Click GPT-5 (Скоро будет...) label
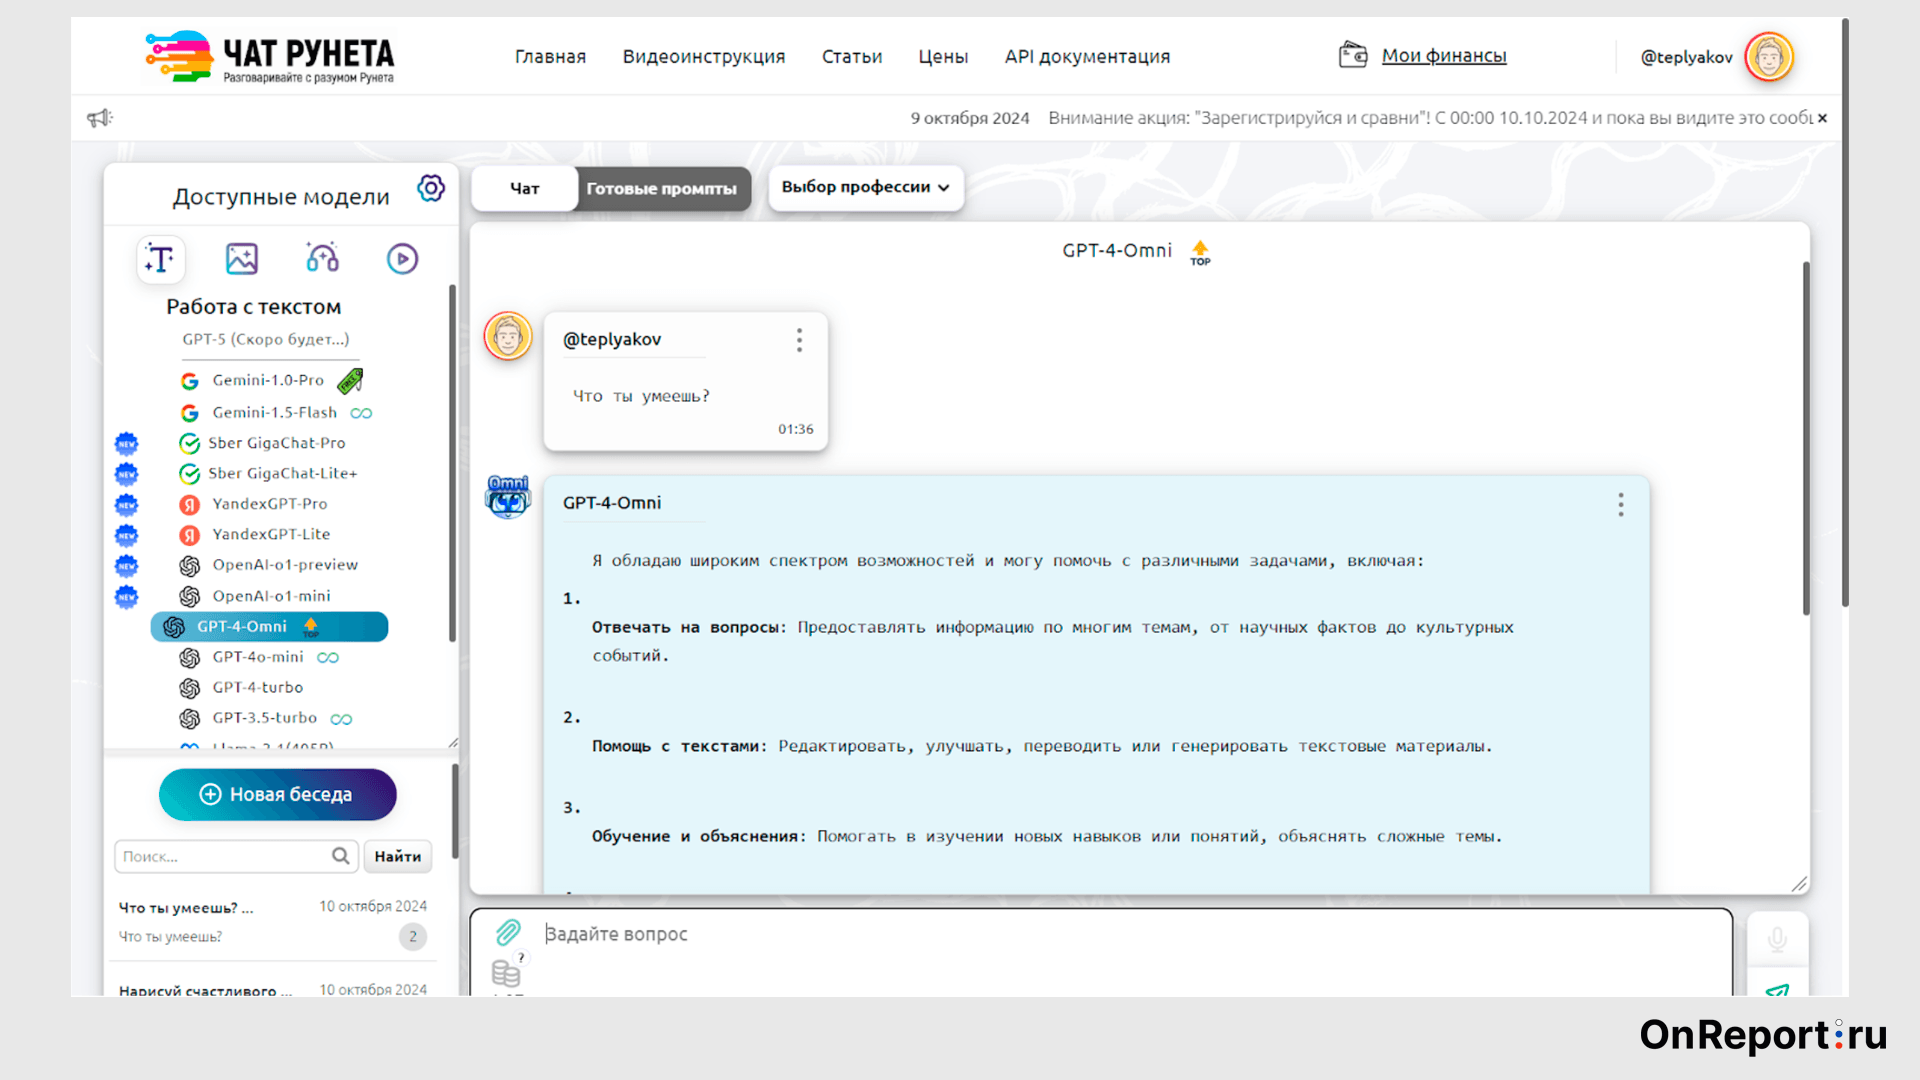The image size is (1920, 1080). 266,339
